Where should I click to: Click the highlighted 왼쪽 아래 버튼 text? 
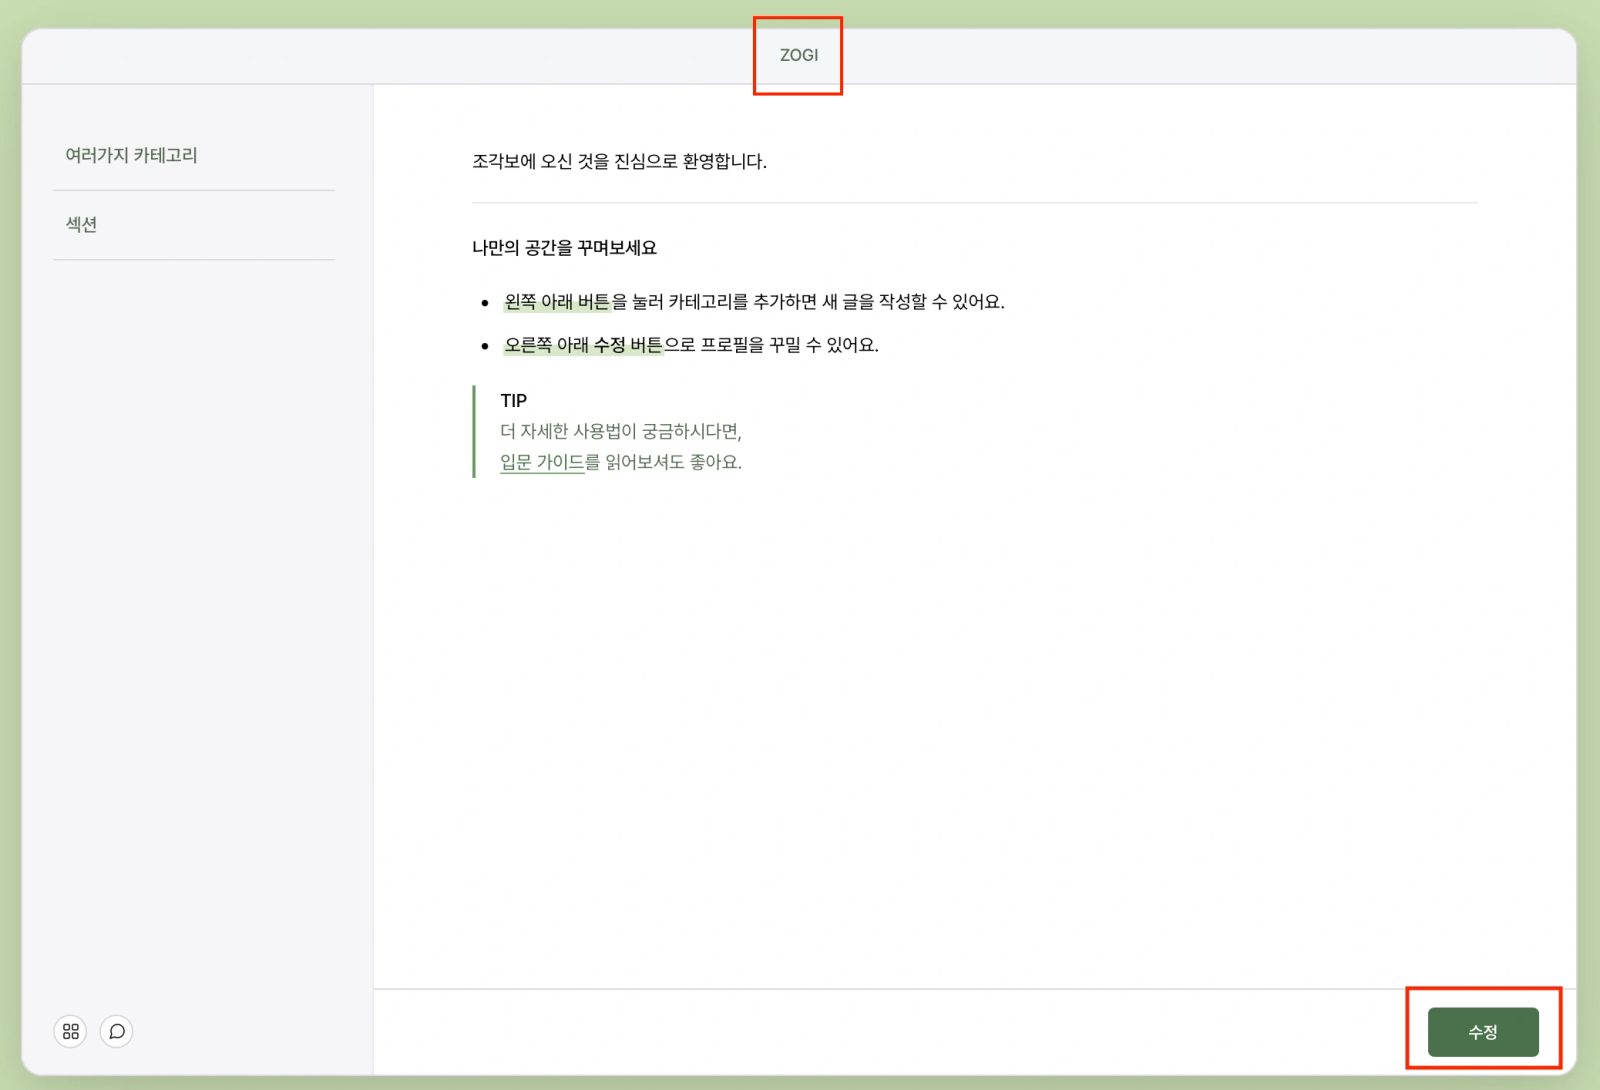557,301
